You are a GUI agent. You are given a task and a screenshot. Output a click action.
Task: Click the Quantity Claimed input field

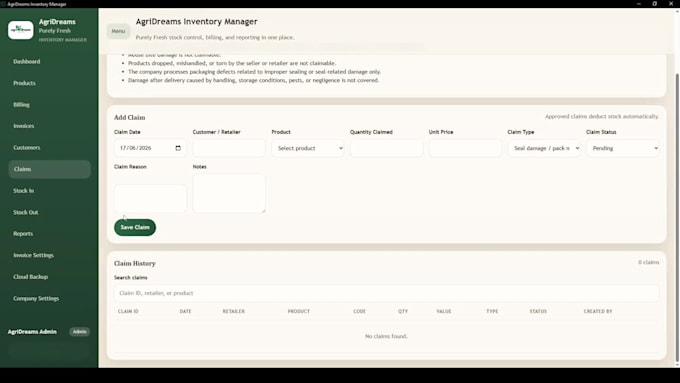386,148
